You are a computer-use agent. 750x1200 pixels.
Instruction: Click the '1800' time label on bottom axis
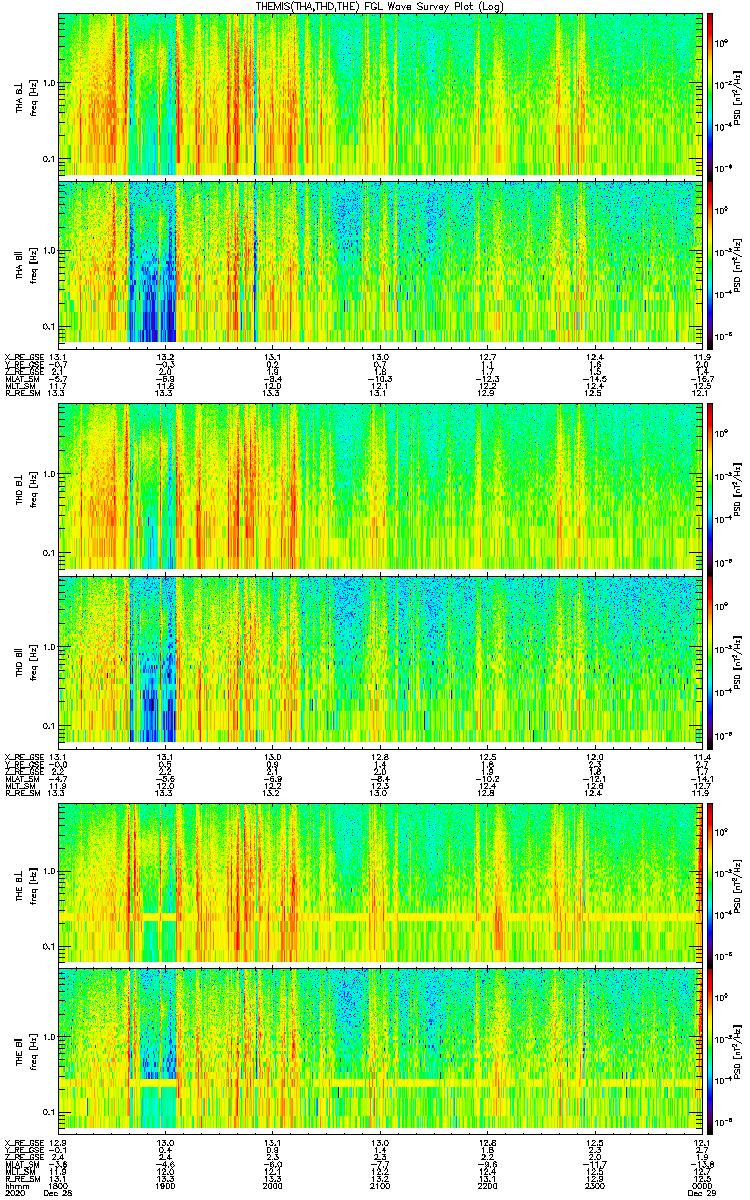59,1186
